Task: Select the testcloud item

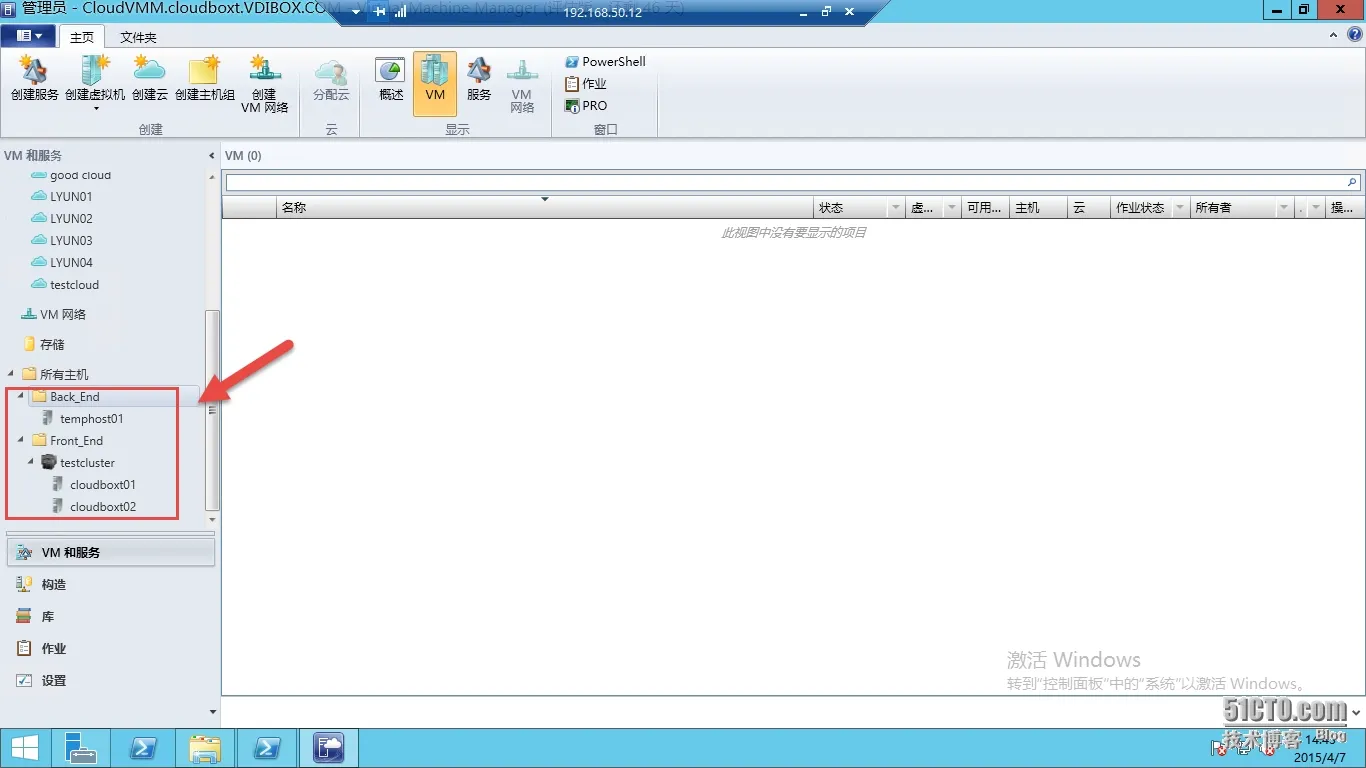Action: [x=74, y=285]
